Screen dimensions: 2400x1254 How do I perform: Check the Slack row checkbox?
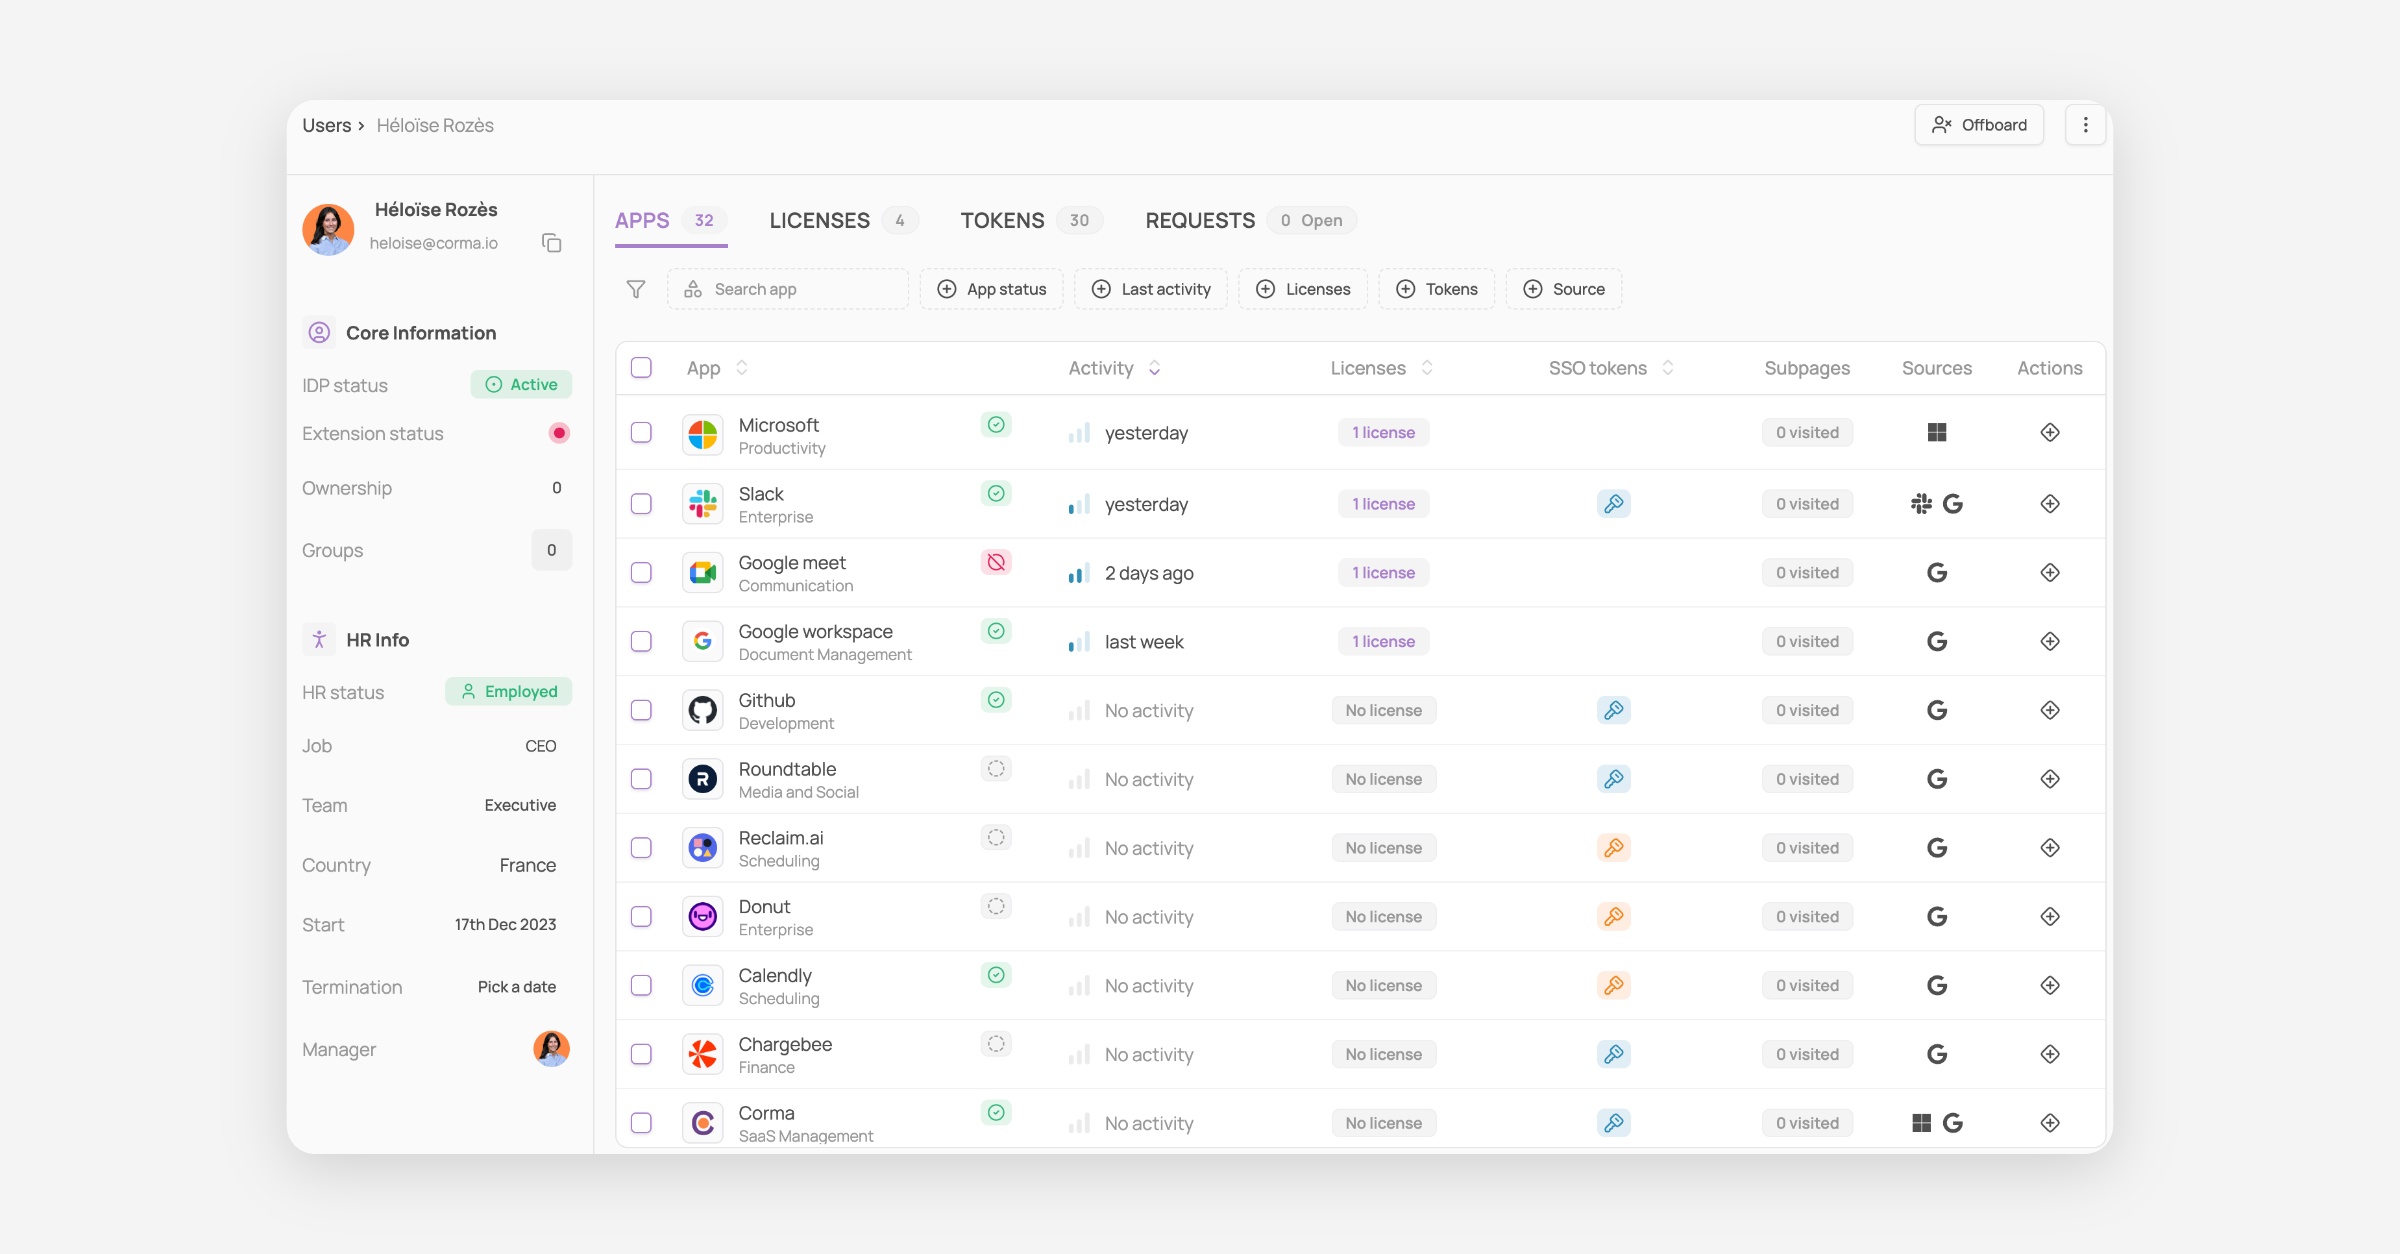[x=641, y=504]
